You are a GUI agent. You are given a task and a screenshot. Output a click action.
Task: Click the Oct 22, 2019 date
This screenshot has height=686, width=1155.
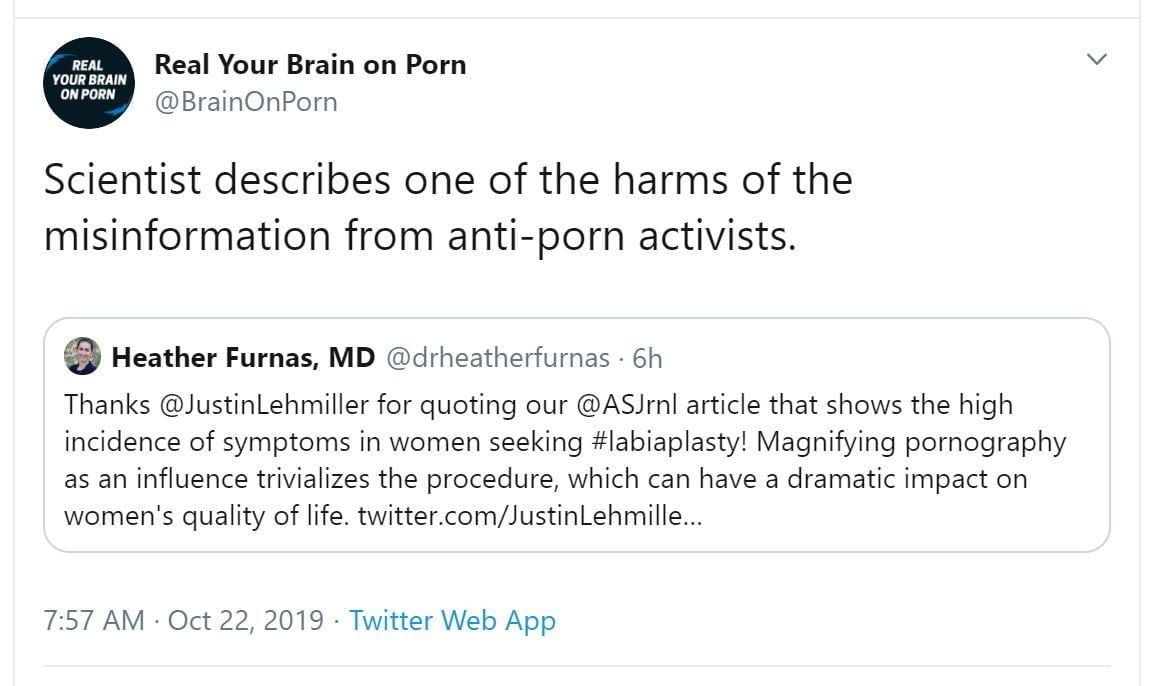click(246, 620)
